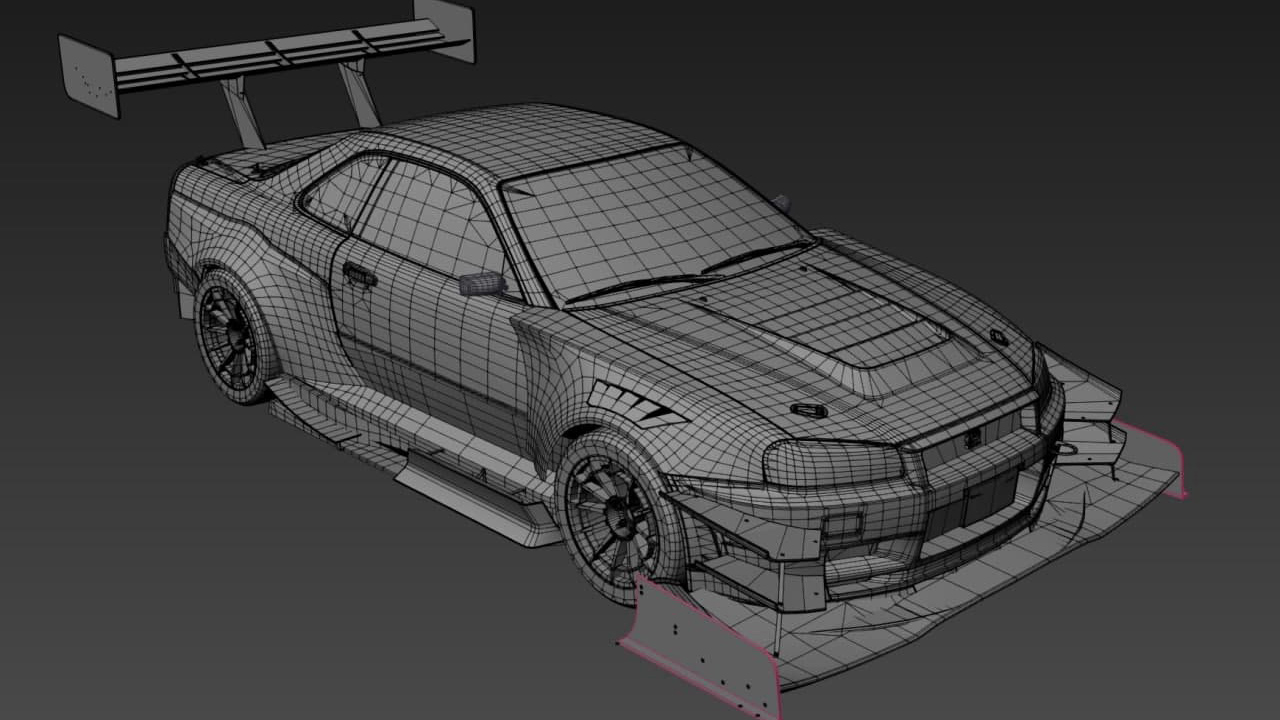
Task: Click the side mirror on the door
Action: tap(481, 283)
